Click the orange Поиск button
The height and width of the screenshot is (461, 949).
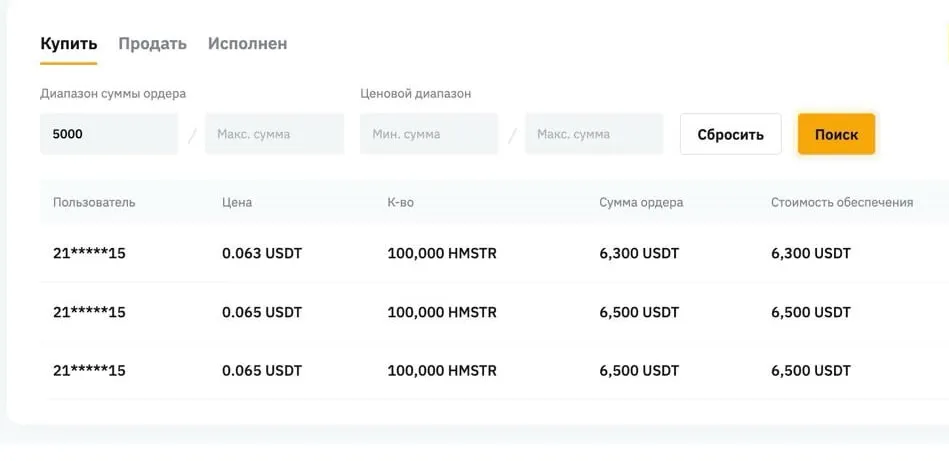point(836,134)
